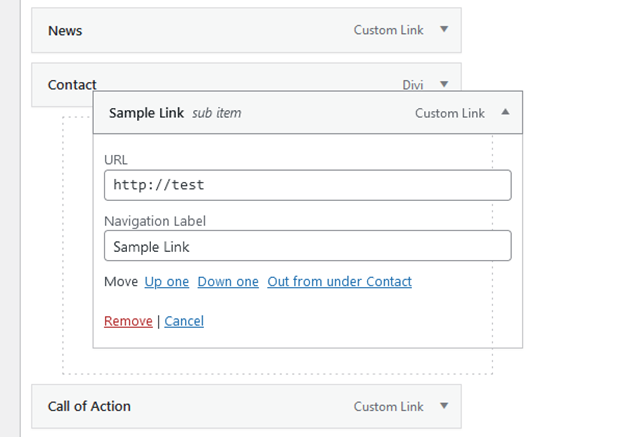
Task: Move item Up one
Action: 167,281
